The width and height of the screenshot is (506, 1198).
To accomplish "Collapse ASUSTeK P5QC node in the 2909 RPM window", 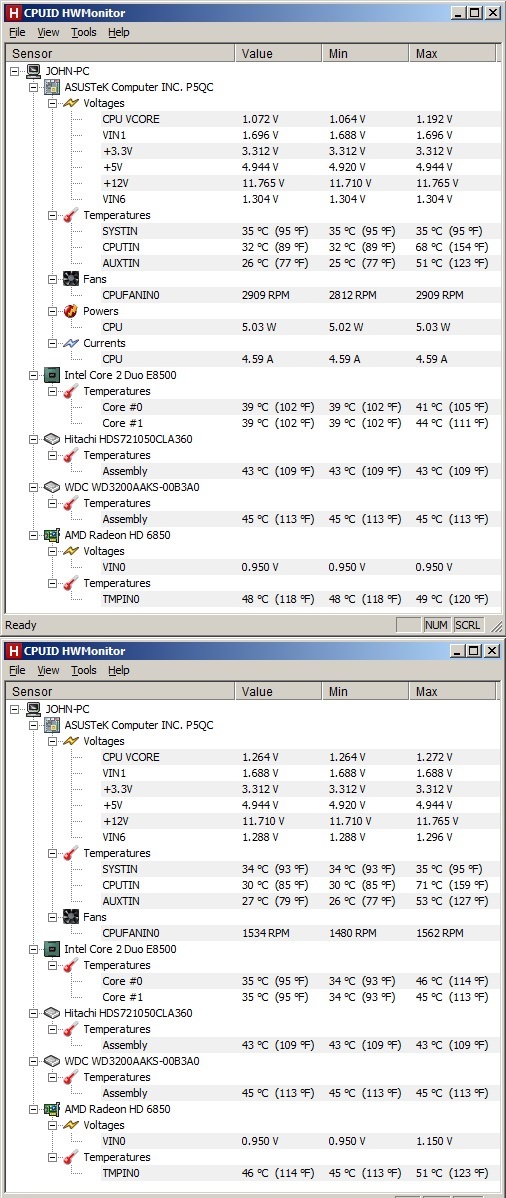I will 34,87.
